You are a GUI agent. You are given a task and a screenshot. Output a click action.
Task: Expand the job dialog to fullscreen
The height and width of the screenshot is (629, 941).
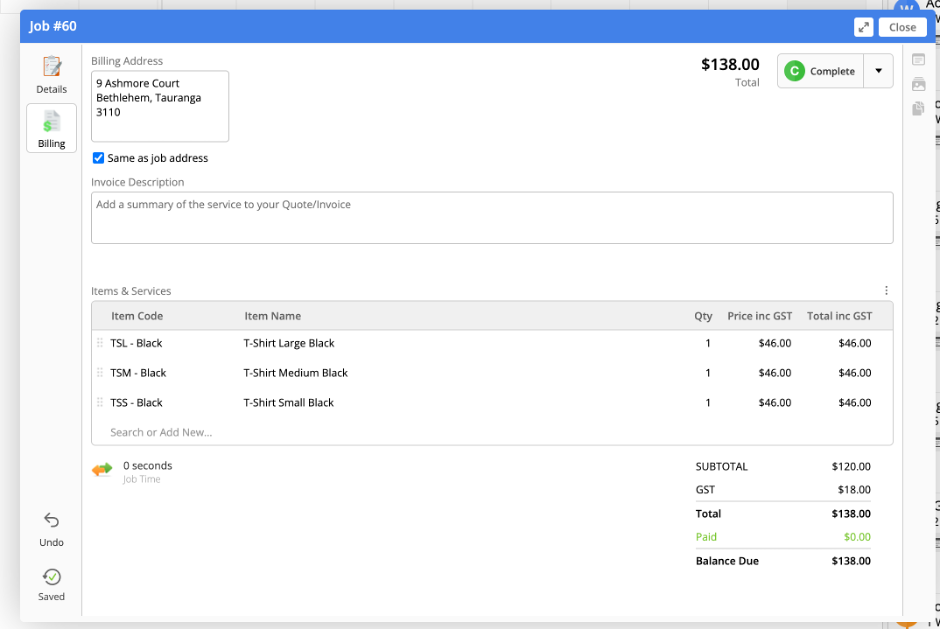(864, 27)
